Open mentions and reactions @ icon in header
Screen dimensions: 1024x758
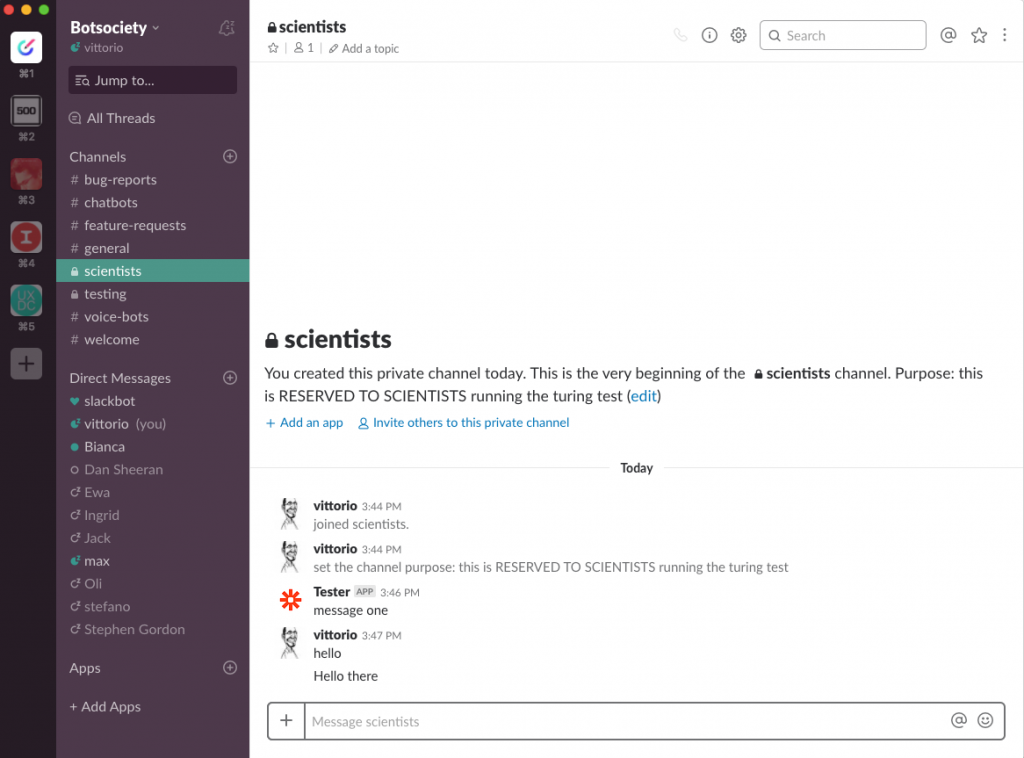(x=948, y=35)
